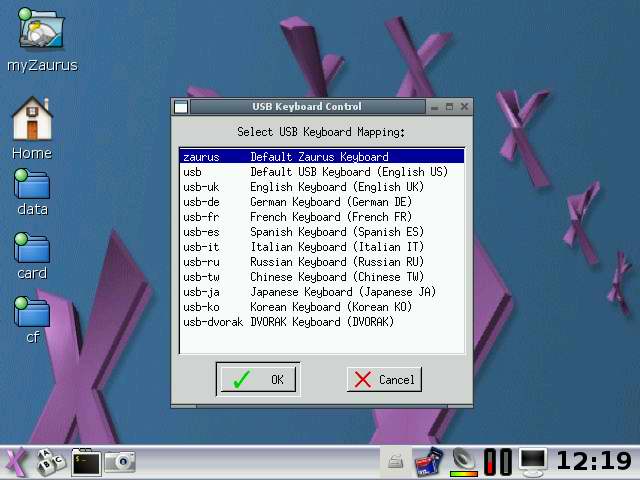640x480 pixels.
Task: Launch the terminal from the taskbar
Action: pos(86,461)
